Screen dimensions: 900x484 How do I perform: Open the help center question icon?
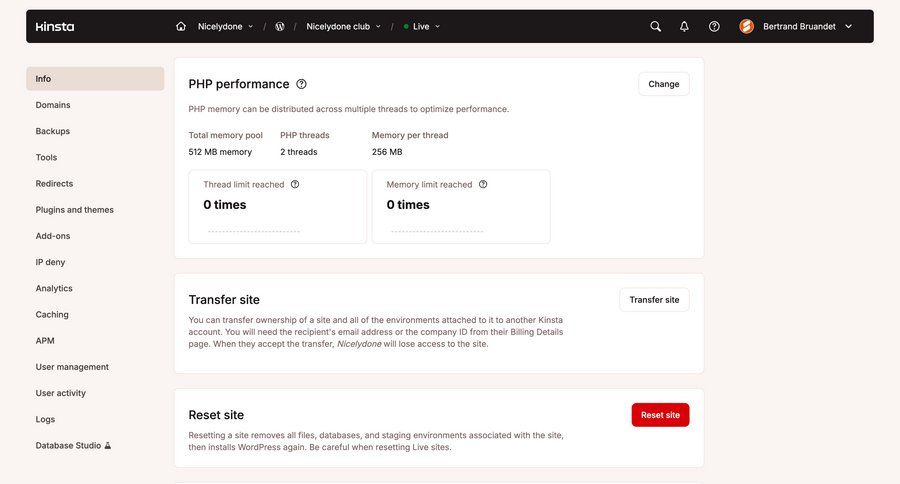click(714, 27)
